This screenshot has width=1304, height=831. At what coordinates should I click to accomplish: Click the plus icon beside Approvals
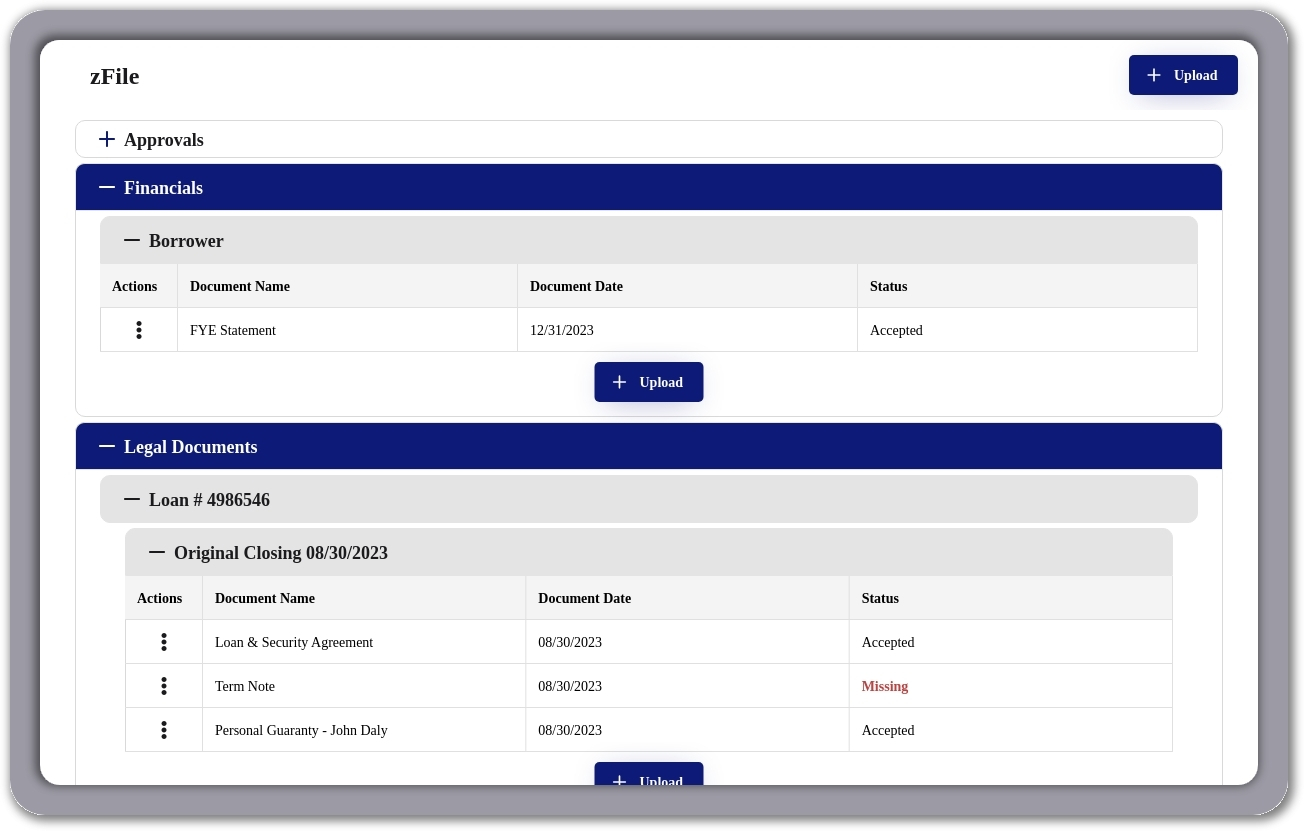coord(107,139)
